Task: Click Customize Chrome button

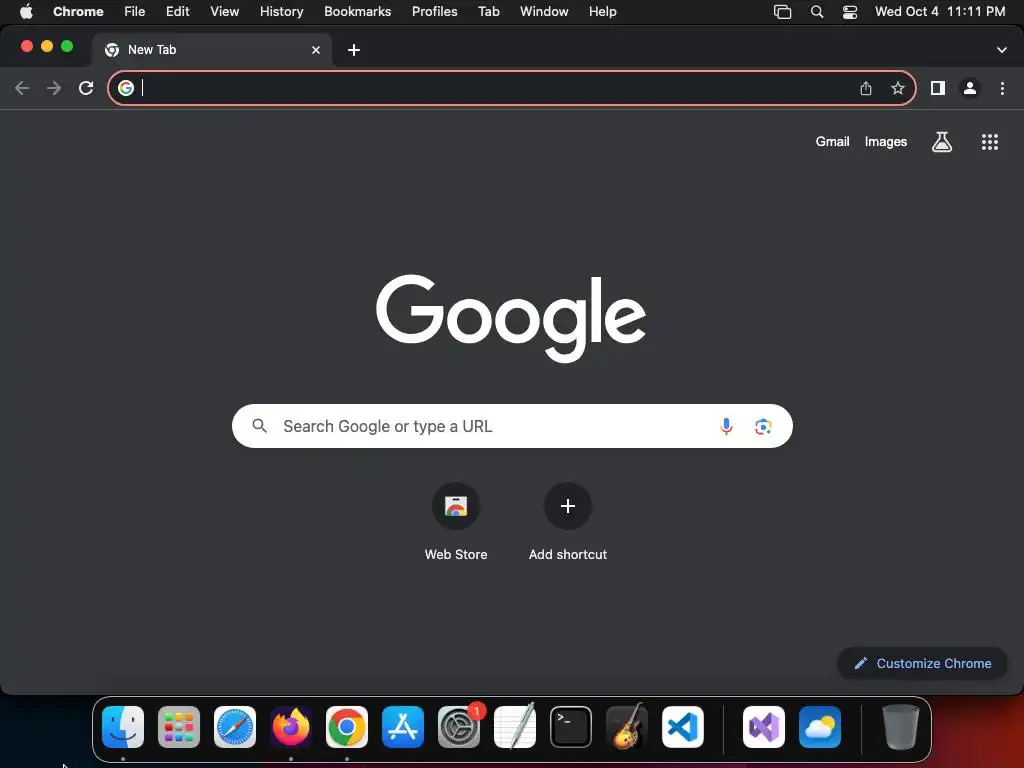Action: (922, 664)
